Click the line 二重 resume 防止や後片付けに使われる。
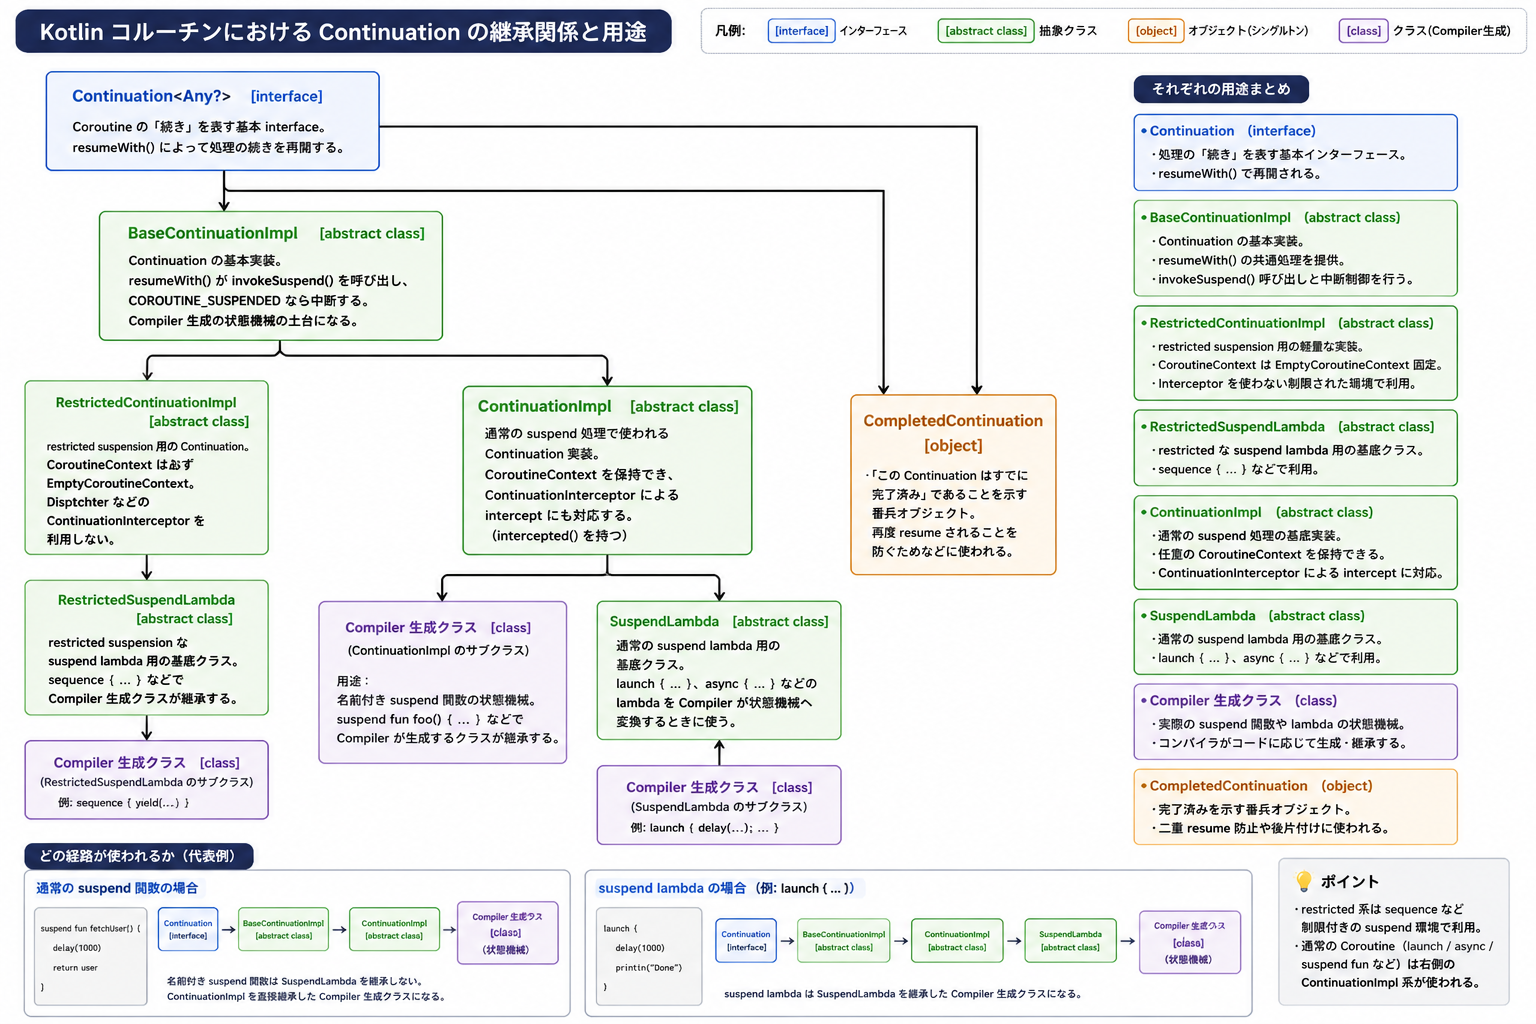Viewport: 1536px width, 1024px height. tap(1273, 828)
